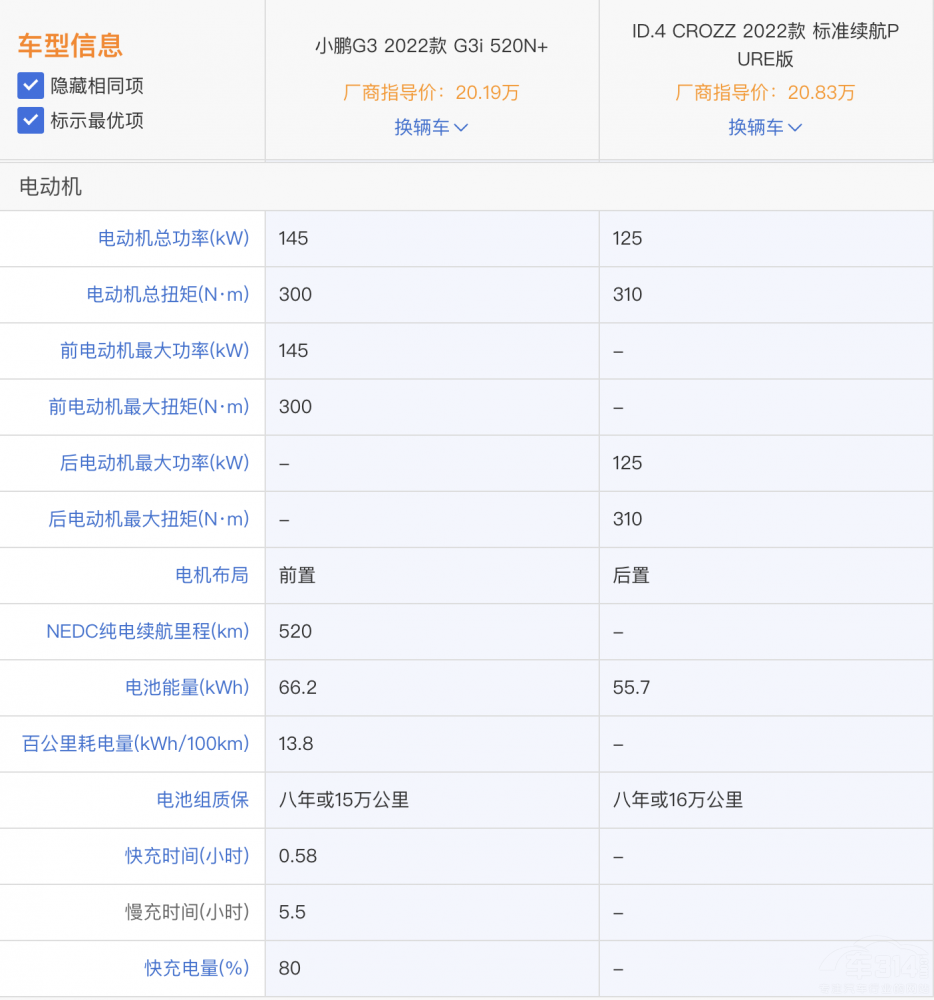The width and height of the screenshot is (934, 1000).
Task: Select 百公里耗电量(kWh/100km) parameter label
Action: coord(135,743)
